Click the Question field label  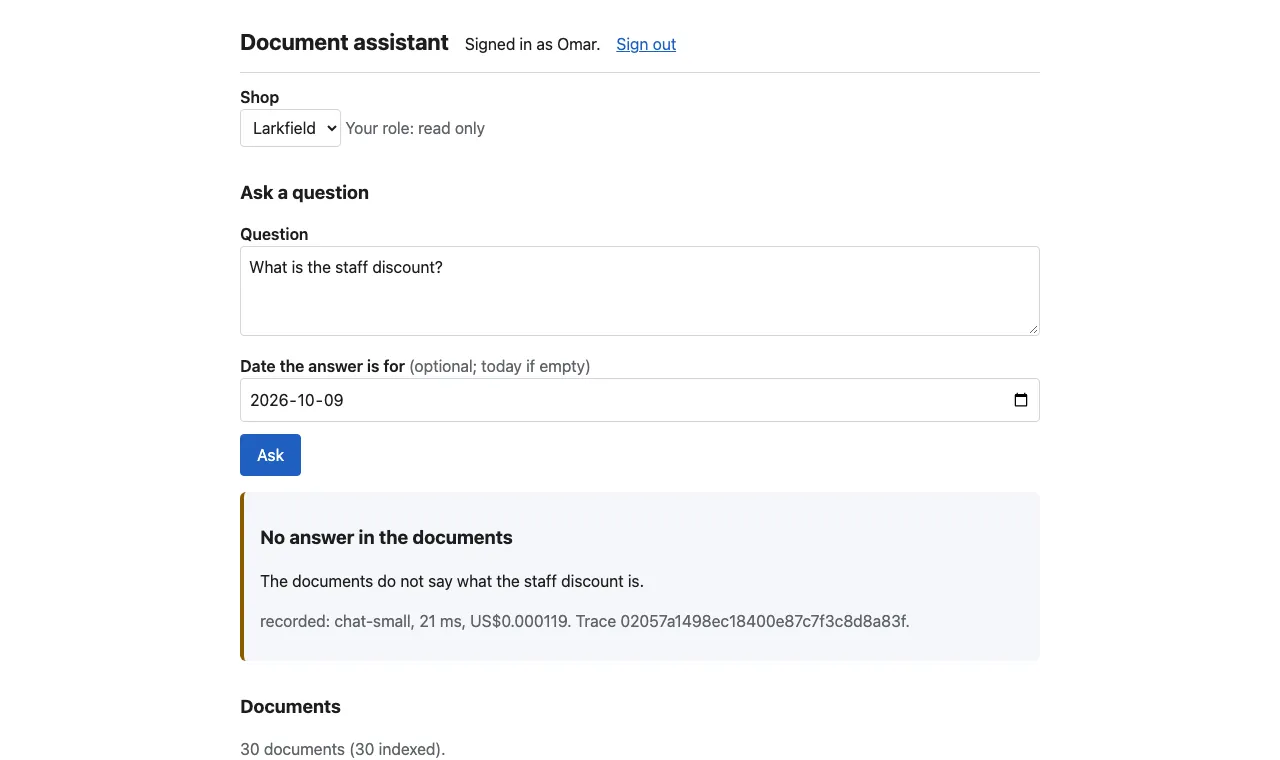click(274, 234)
